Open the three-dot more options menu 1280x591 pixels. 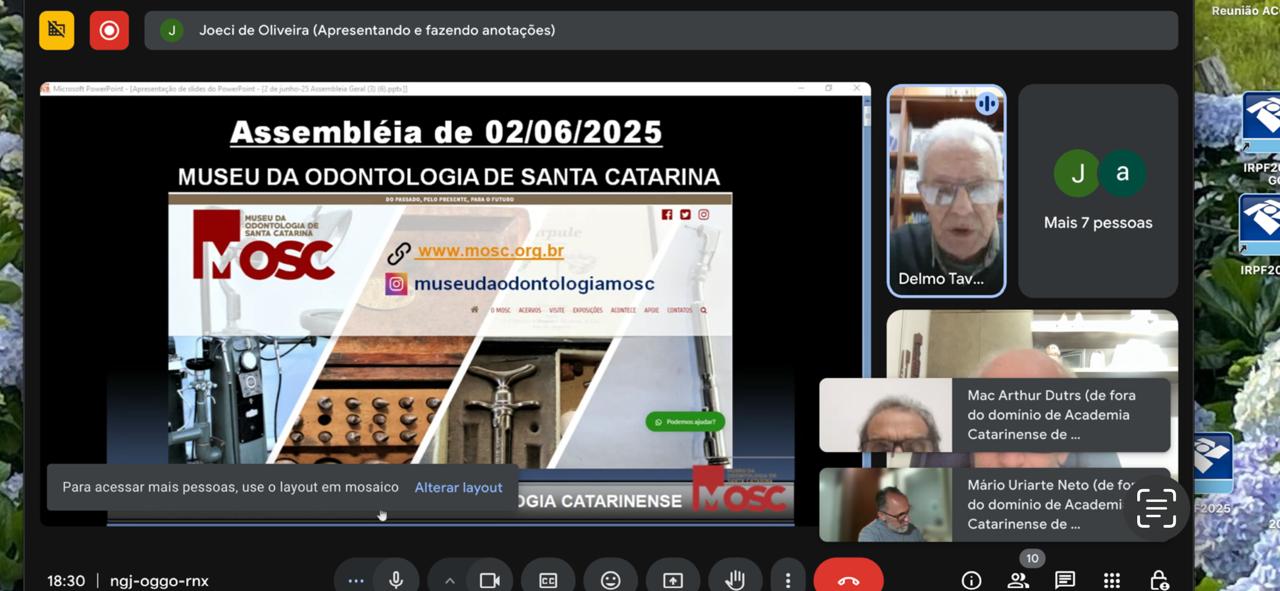click(788, 580)
